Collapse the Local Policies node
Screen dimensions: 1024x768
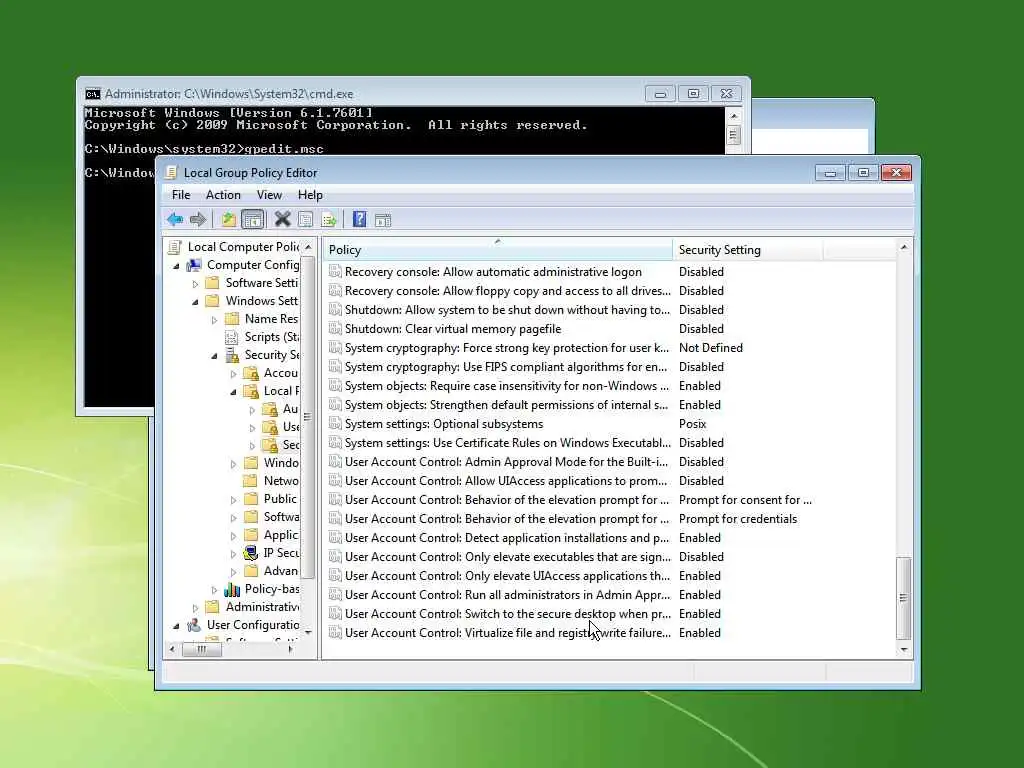click(x=233, y=392)
